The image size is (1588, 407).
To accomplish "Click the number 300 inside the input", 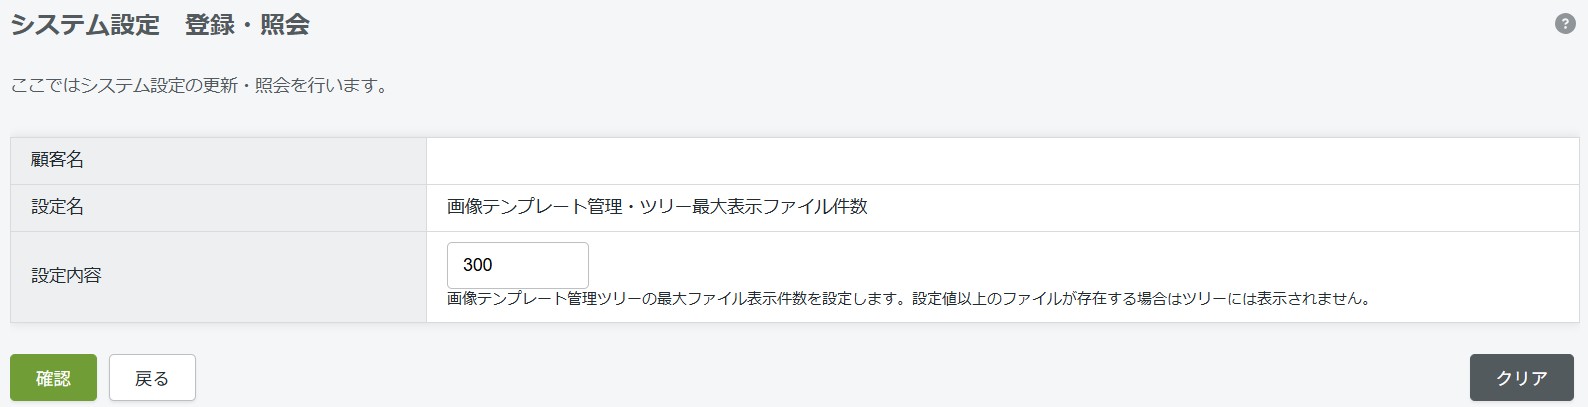I will point(478,265).
